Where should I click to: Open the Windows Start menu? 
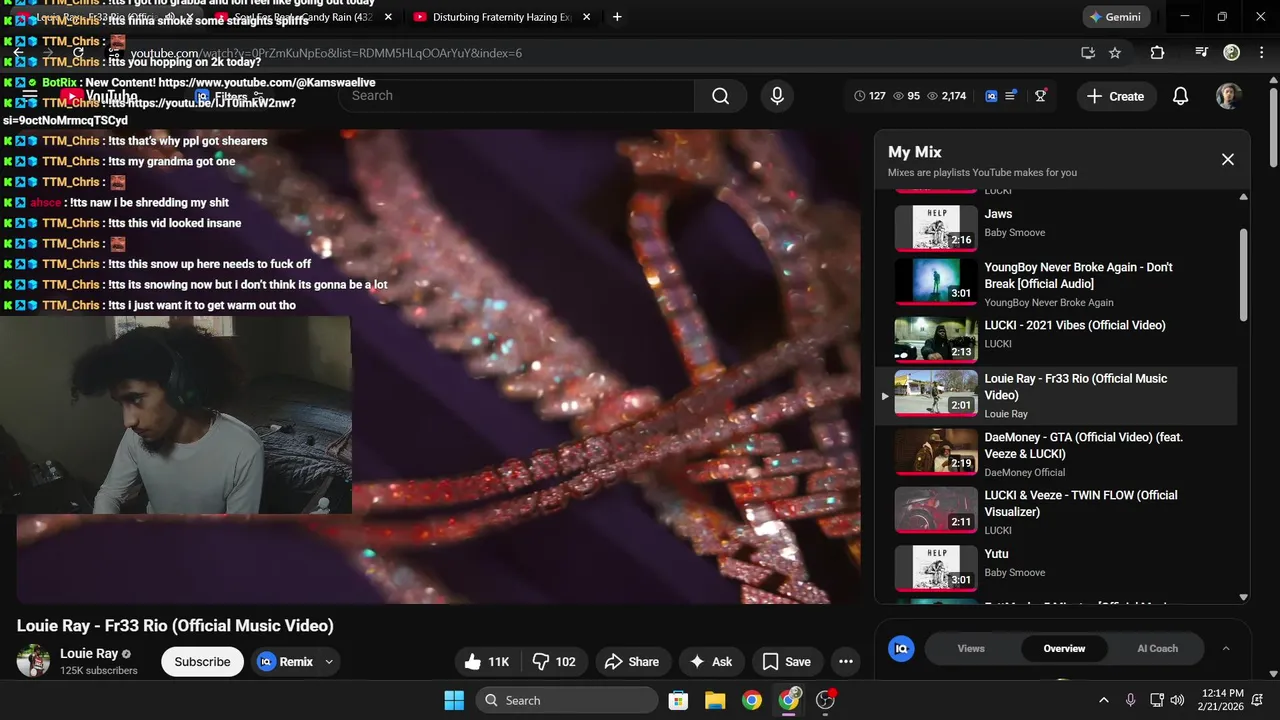[x=454, y=700]
